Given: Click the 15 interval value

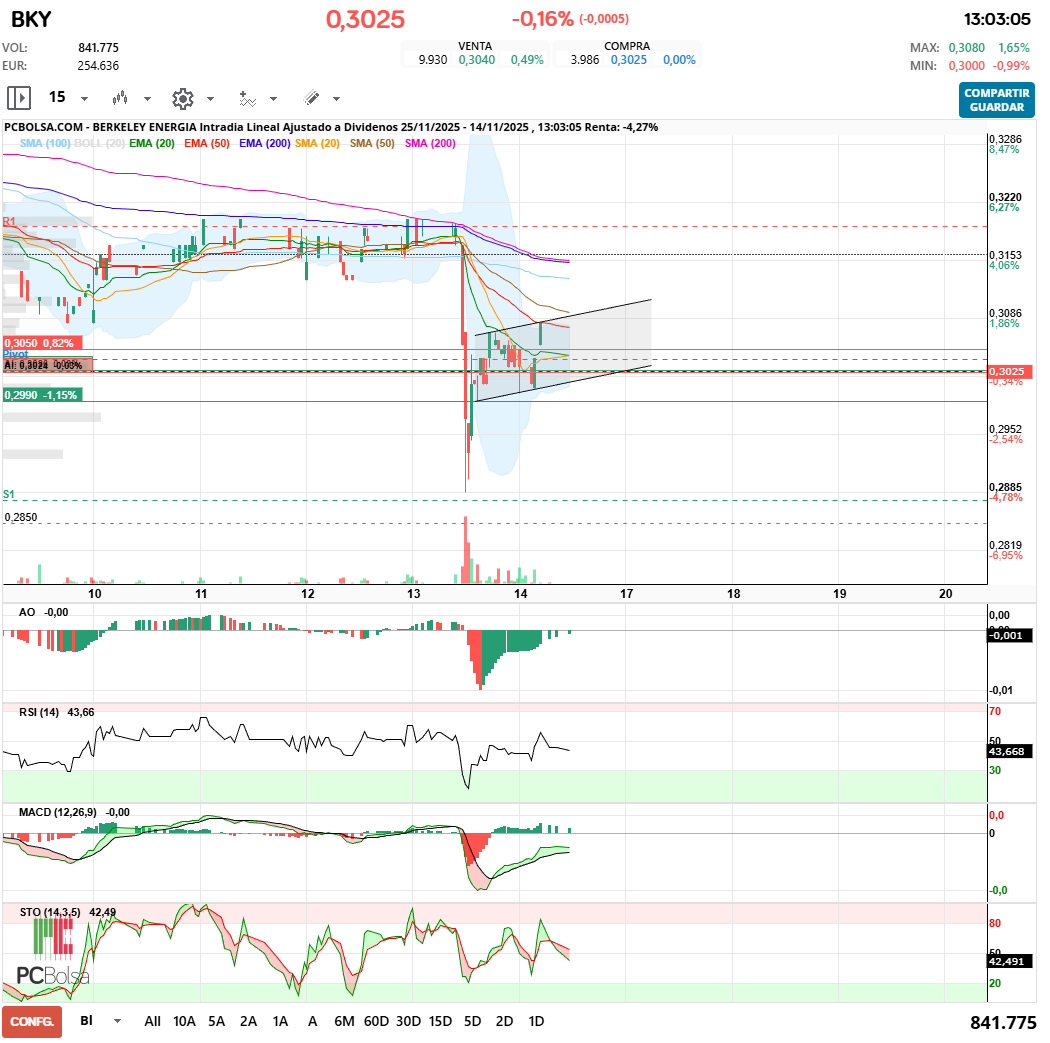Looking at the screenshot, I should pos(57,97).
